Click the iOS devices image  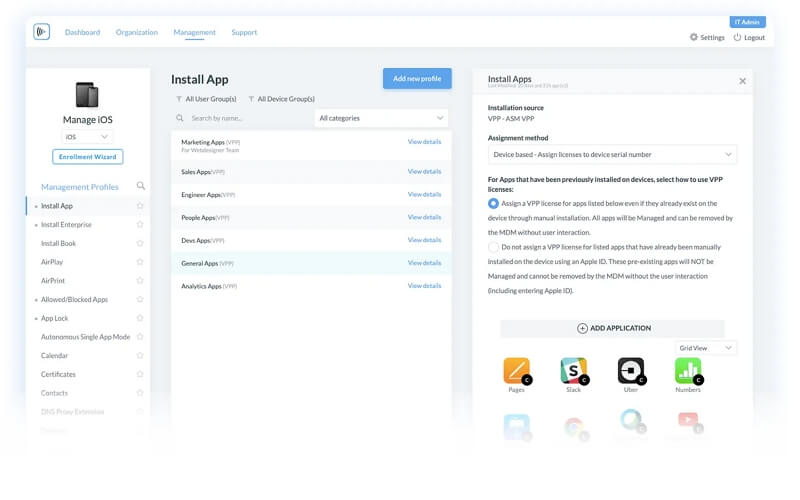point(87,95)
